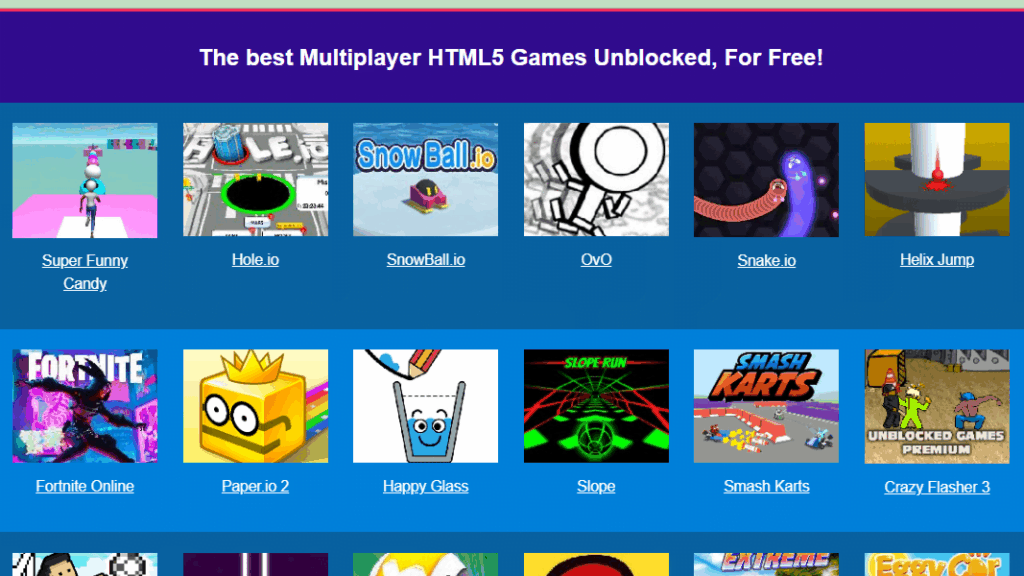Follow the Helix Jump link
This screenshot has width=1024, height=576.
pos(937,260)
